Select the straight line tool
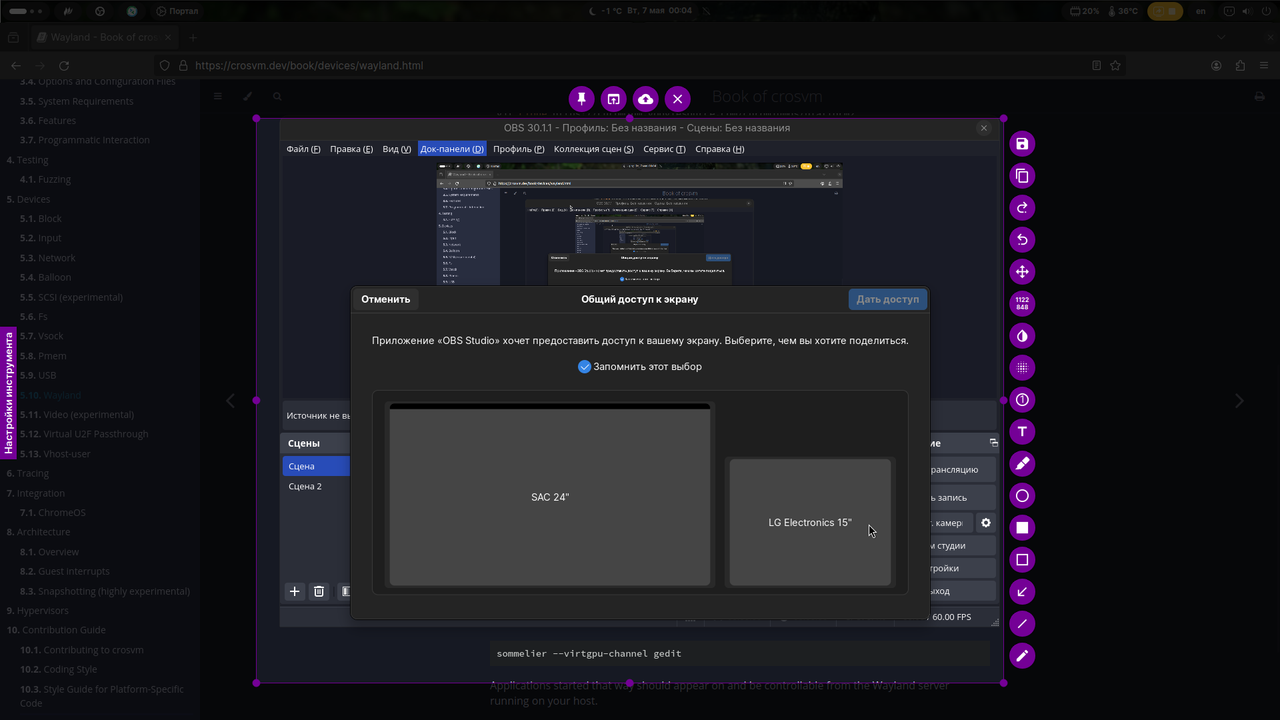The image size is (1280, 720). (1022, 624)
